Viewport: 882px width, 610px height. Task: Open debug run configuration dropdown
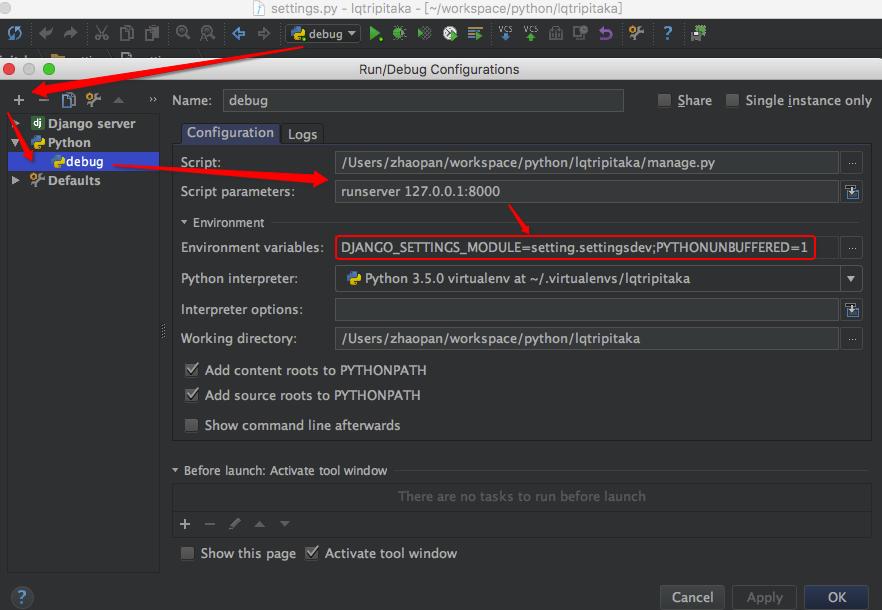(323, 34)
